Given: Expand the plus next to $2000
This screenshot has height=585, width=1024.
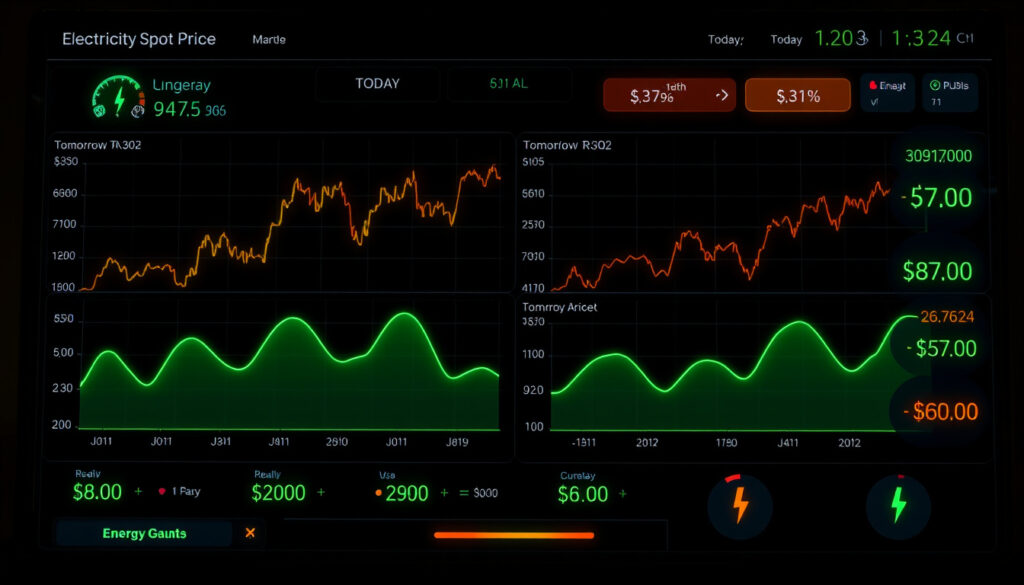Looking at the screenshot, I should [x=321, y=492].
